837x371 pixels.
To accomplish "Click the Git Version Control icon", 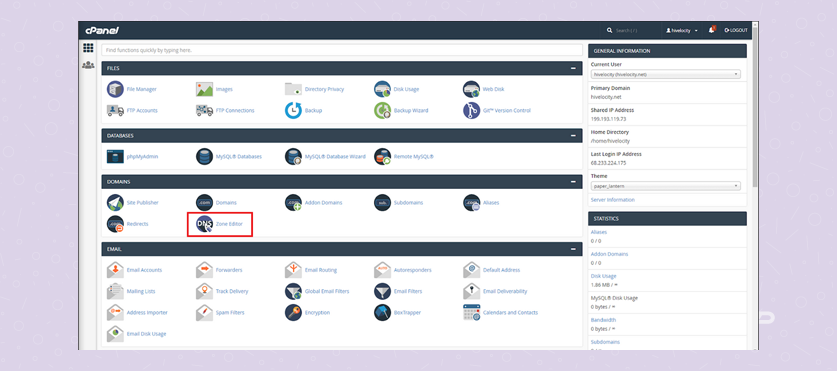I will (x=471, y=110).
